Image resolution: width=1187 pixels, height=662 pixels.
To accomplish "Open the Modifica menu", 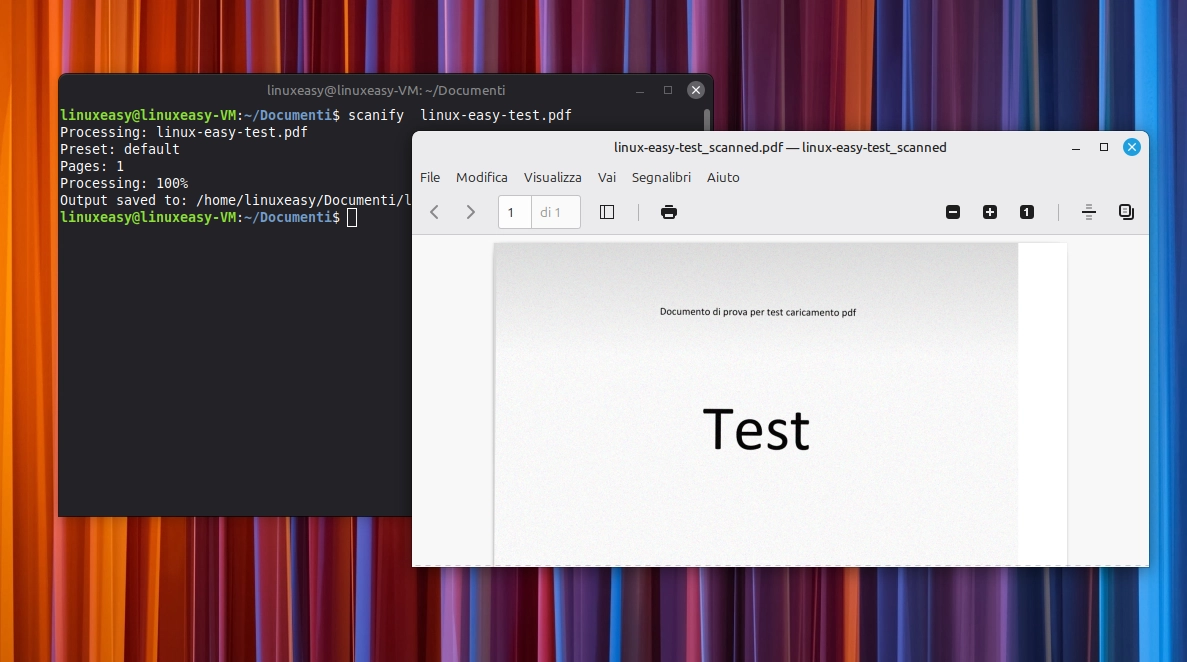I will point(482,177).
